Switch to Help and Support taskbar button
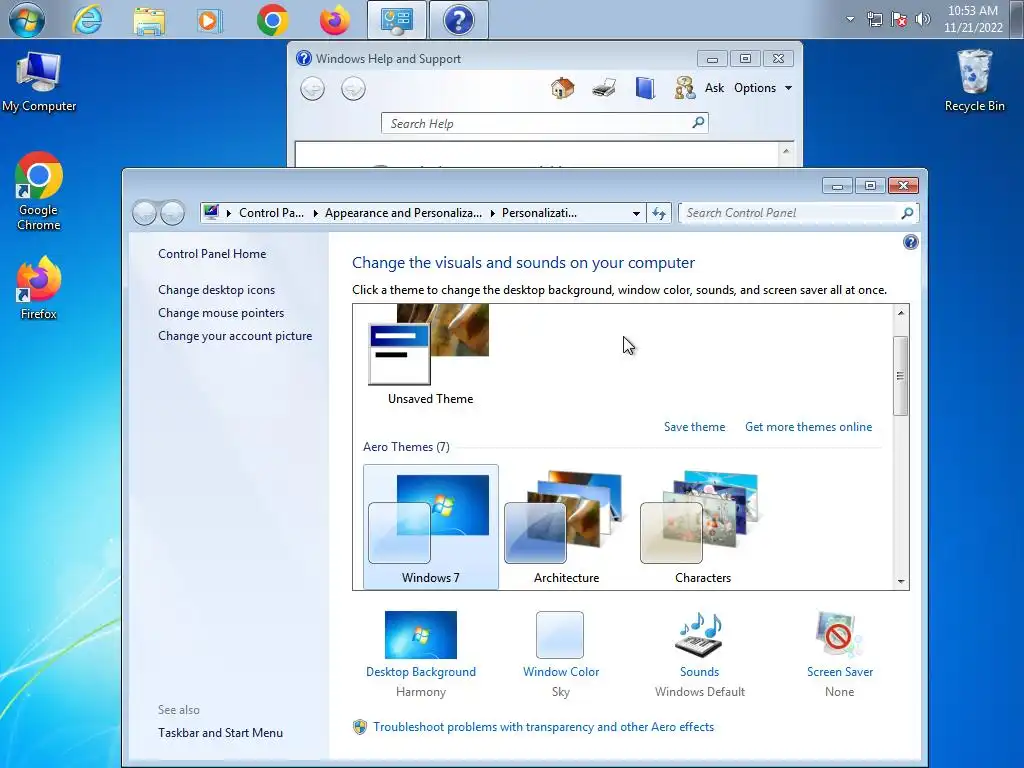1024x768 pixels. click(458, 20)
